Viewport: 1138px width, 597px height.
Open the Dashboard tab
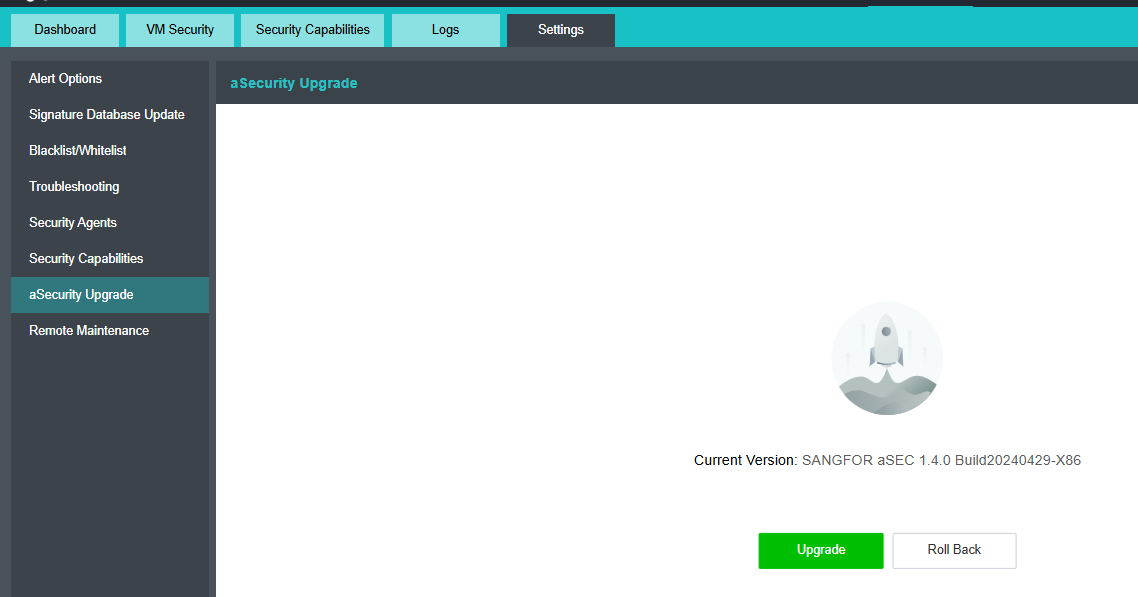(x=65, y=30)
